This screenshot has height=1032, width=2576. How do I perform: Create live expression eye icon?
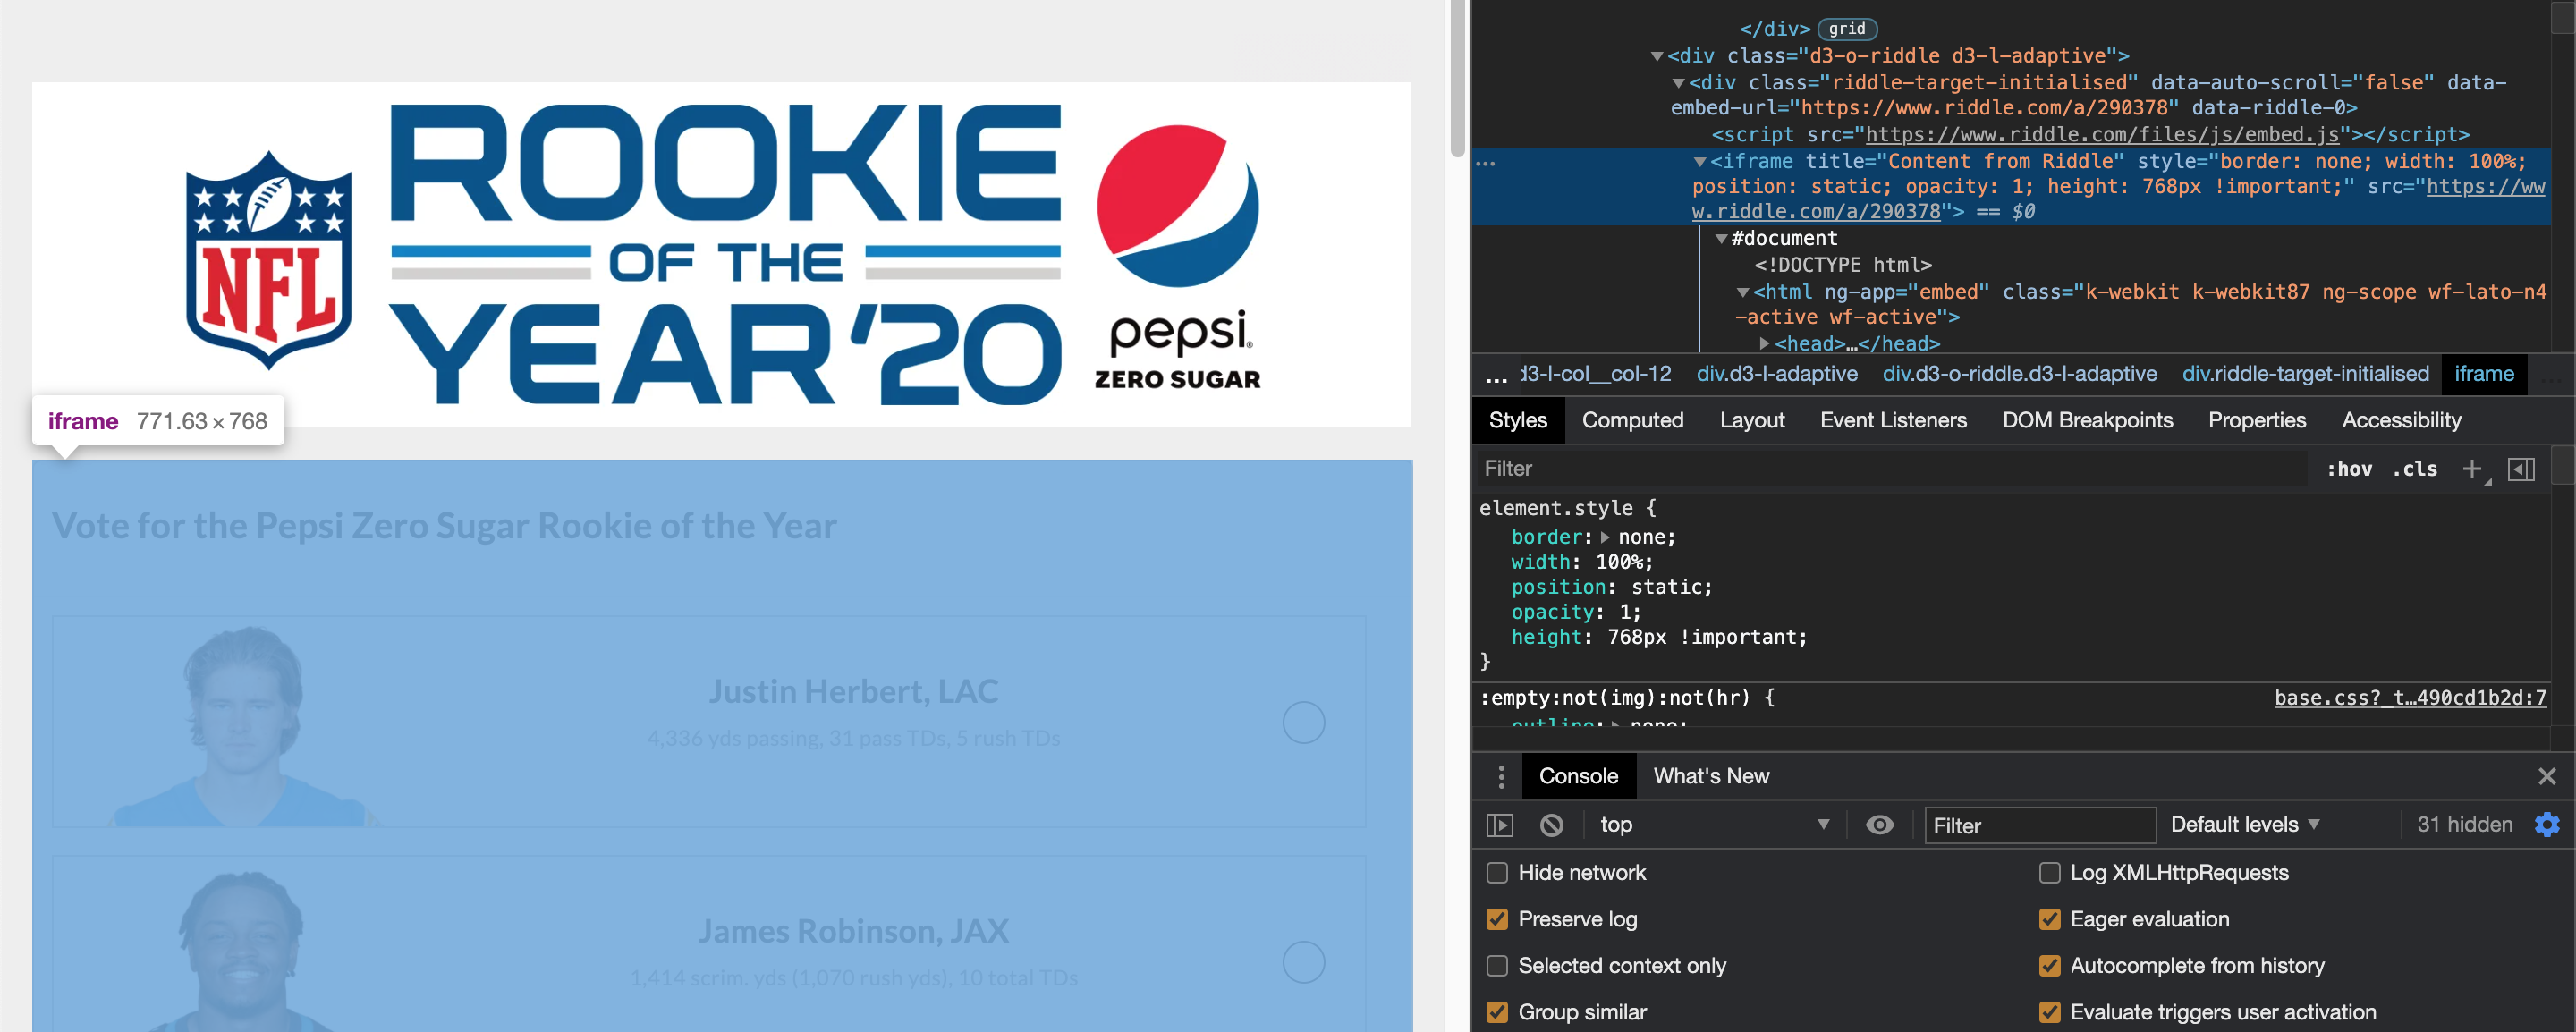1879,825
